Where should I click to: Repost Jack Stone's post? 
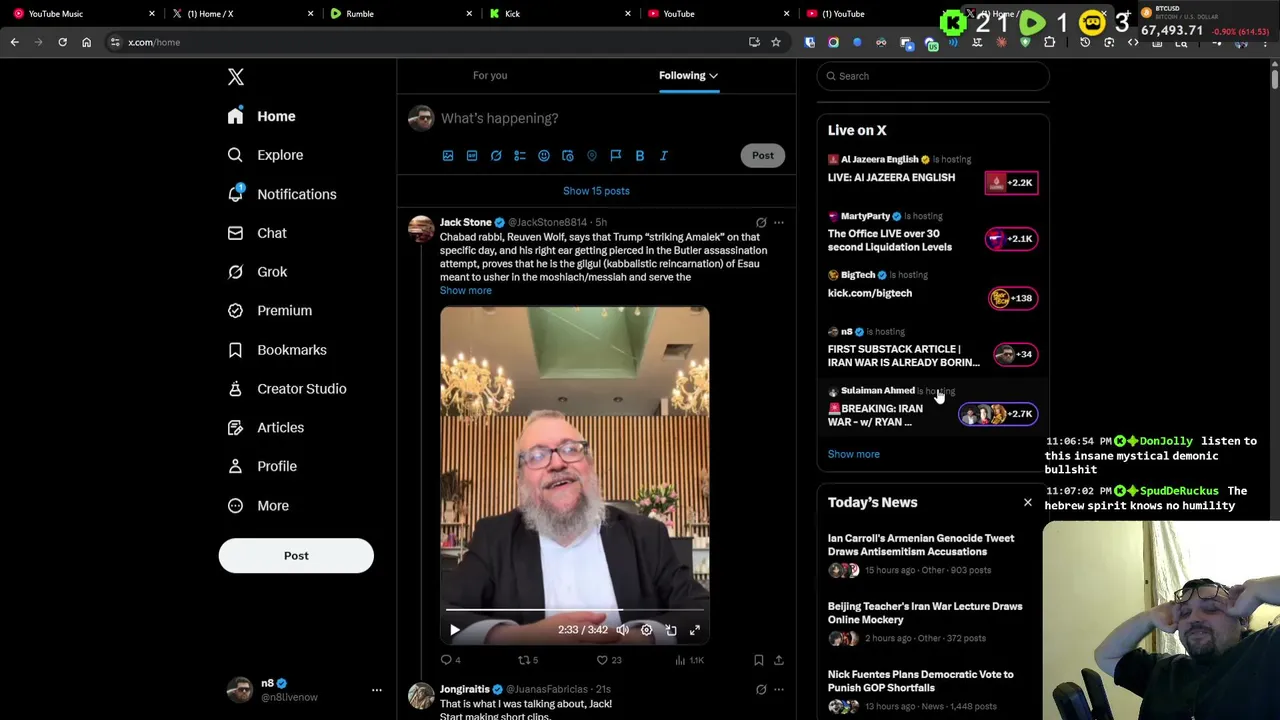pos(527,660)
